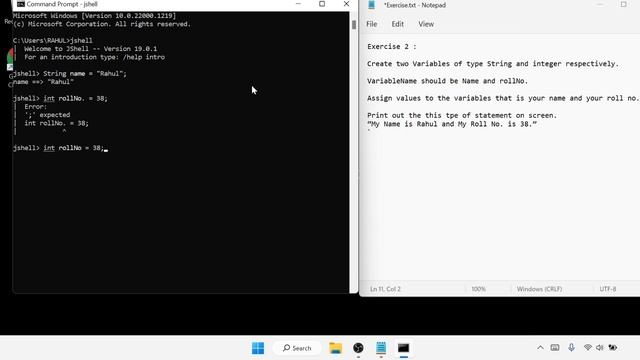Click 'C:\Users\RAHUL>jshell' line

[53, 40]
